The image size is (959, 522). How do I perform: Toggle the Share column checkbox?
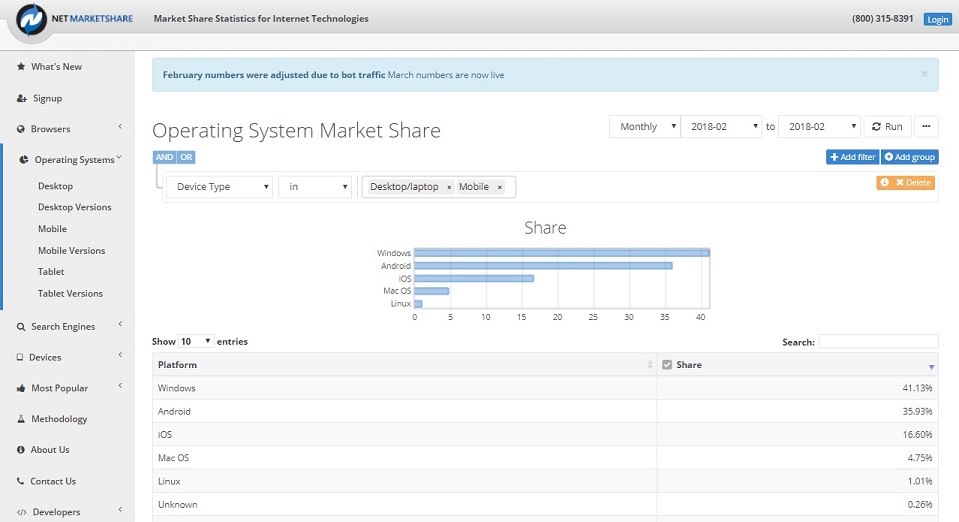[x=667, y=365]
